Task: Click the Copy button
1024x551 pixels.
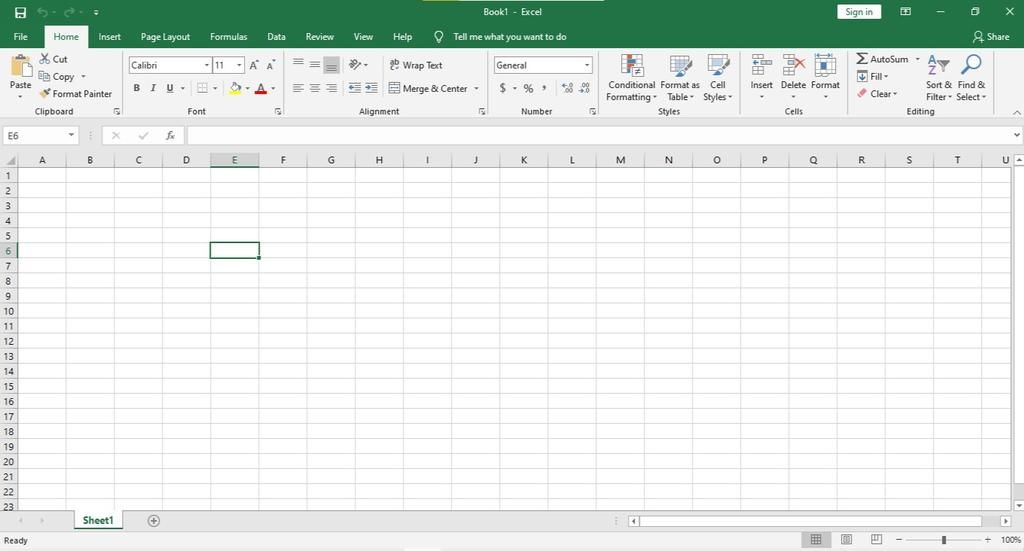Action: pyautogui.click(x=57, y=76)
